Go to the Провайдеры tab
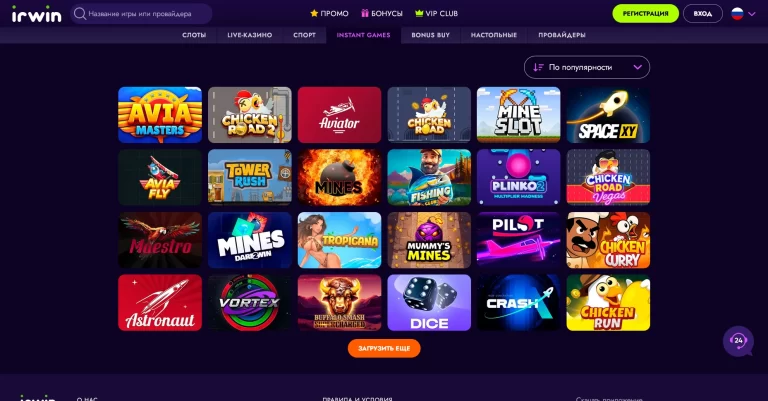Screen dimensions: 768x401 click(x=562, y=35)
